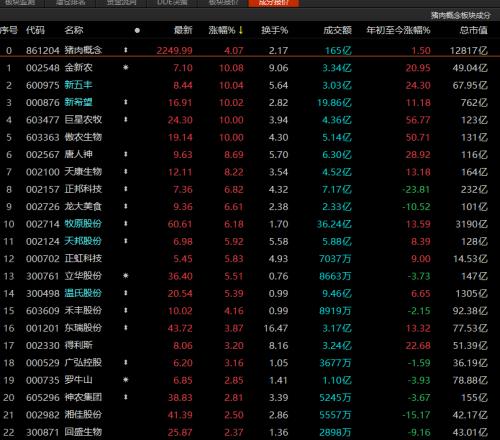The height and width of the screenshot is (440, 500).
Task: Select the 猪肉概念 sector index name
Action: point(83,50)
